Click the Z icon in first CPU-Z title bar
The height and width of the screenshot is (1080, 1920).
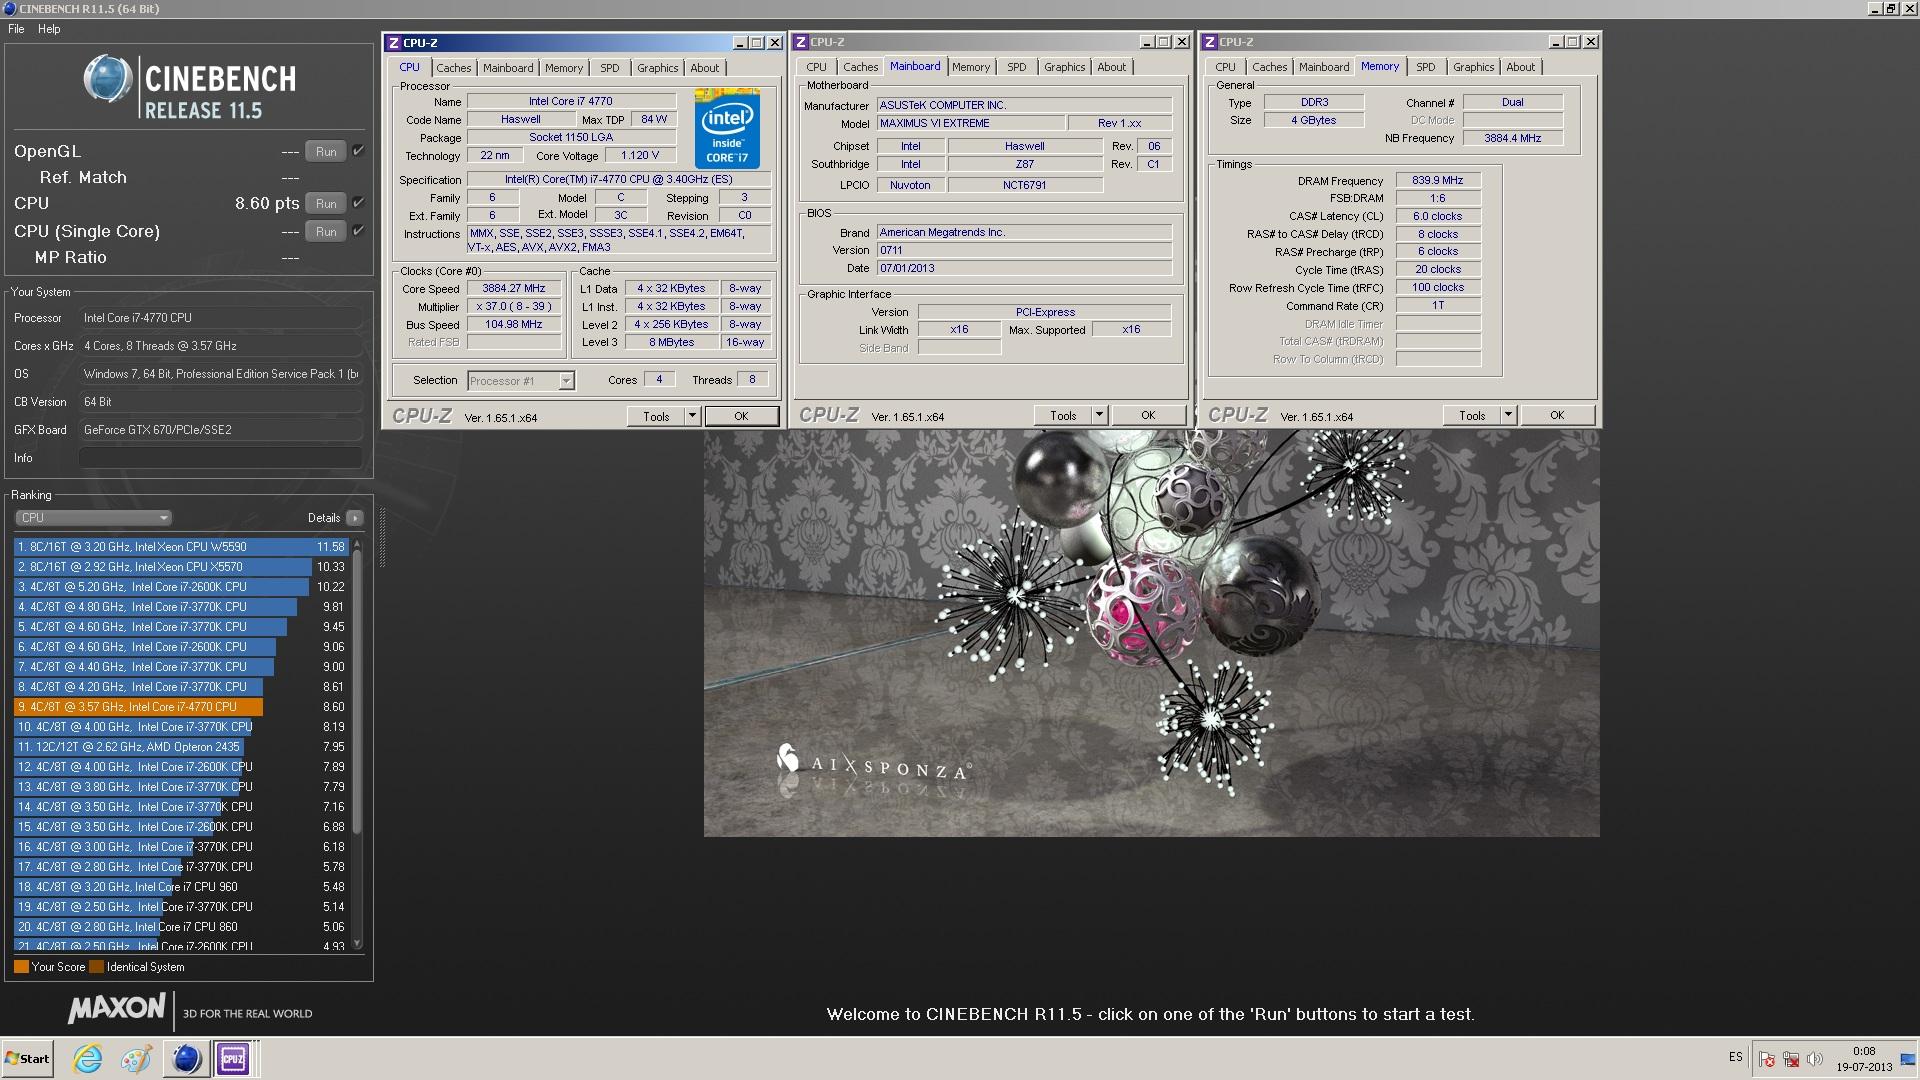(394, 43)
